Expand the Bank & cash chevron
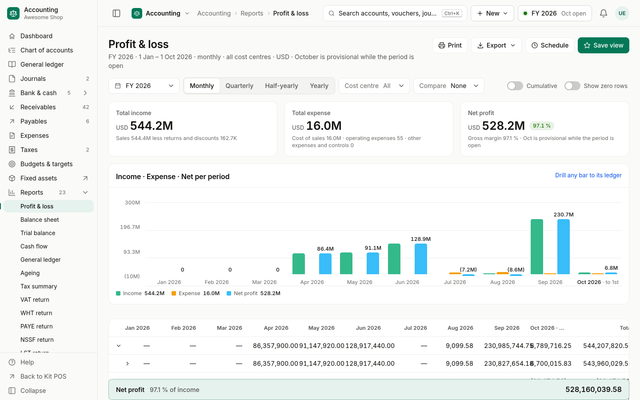Screen dimensions: 640x400 85,93
